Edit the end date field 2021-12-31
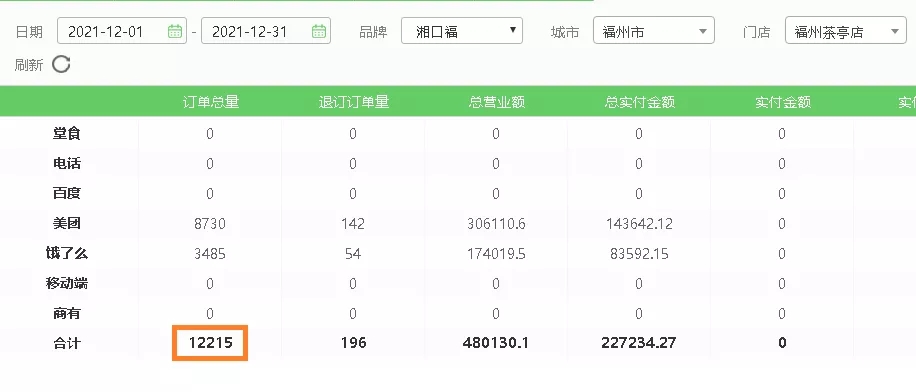 (266, 31)
